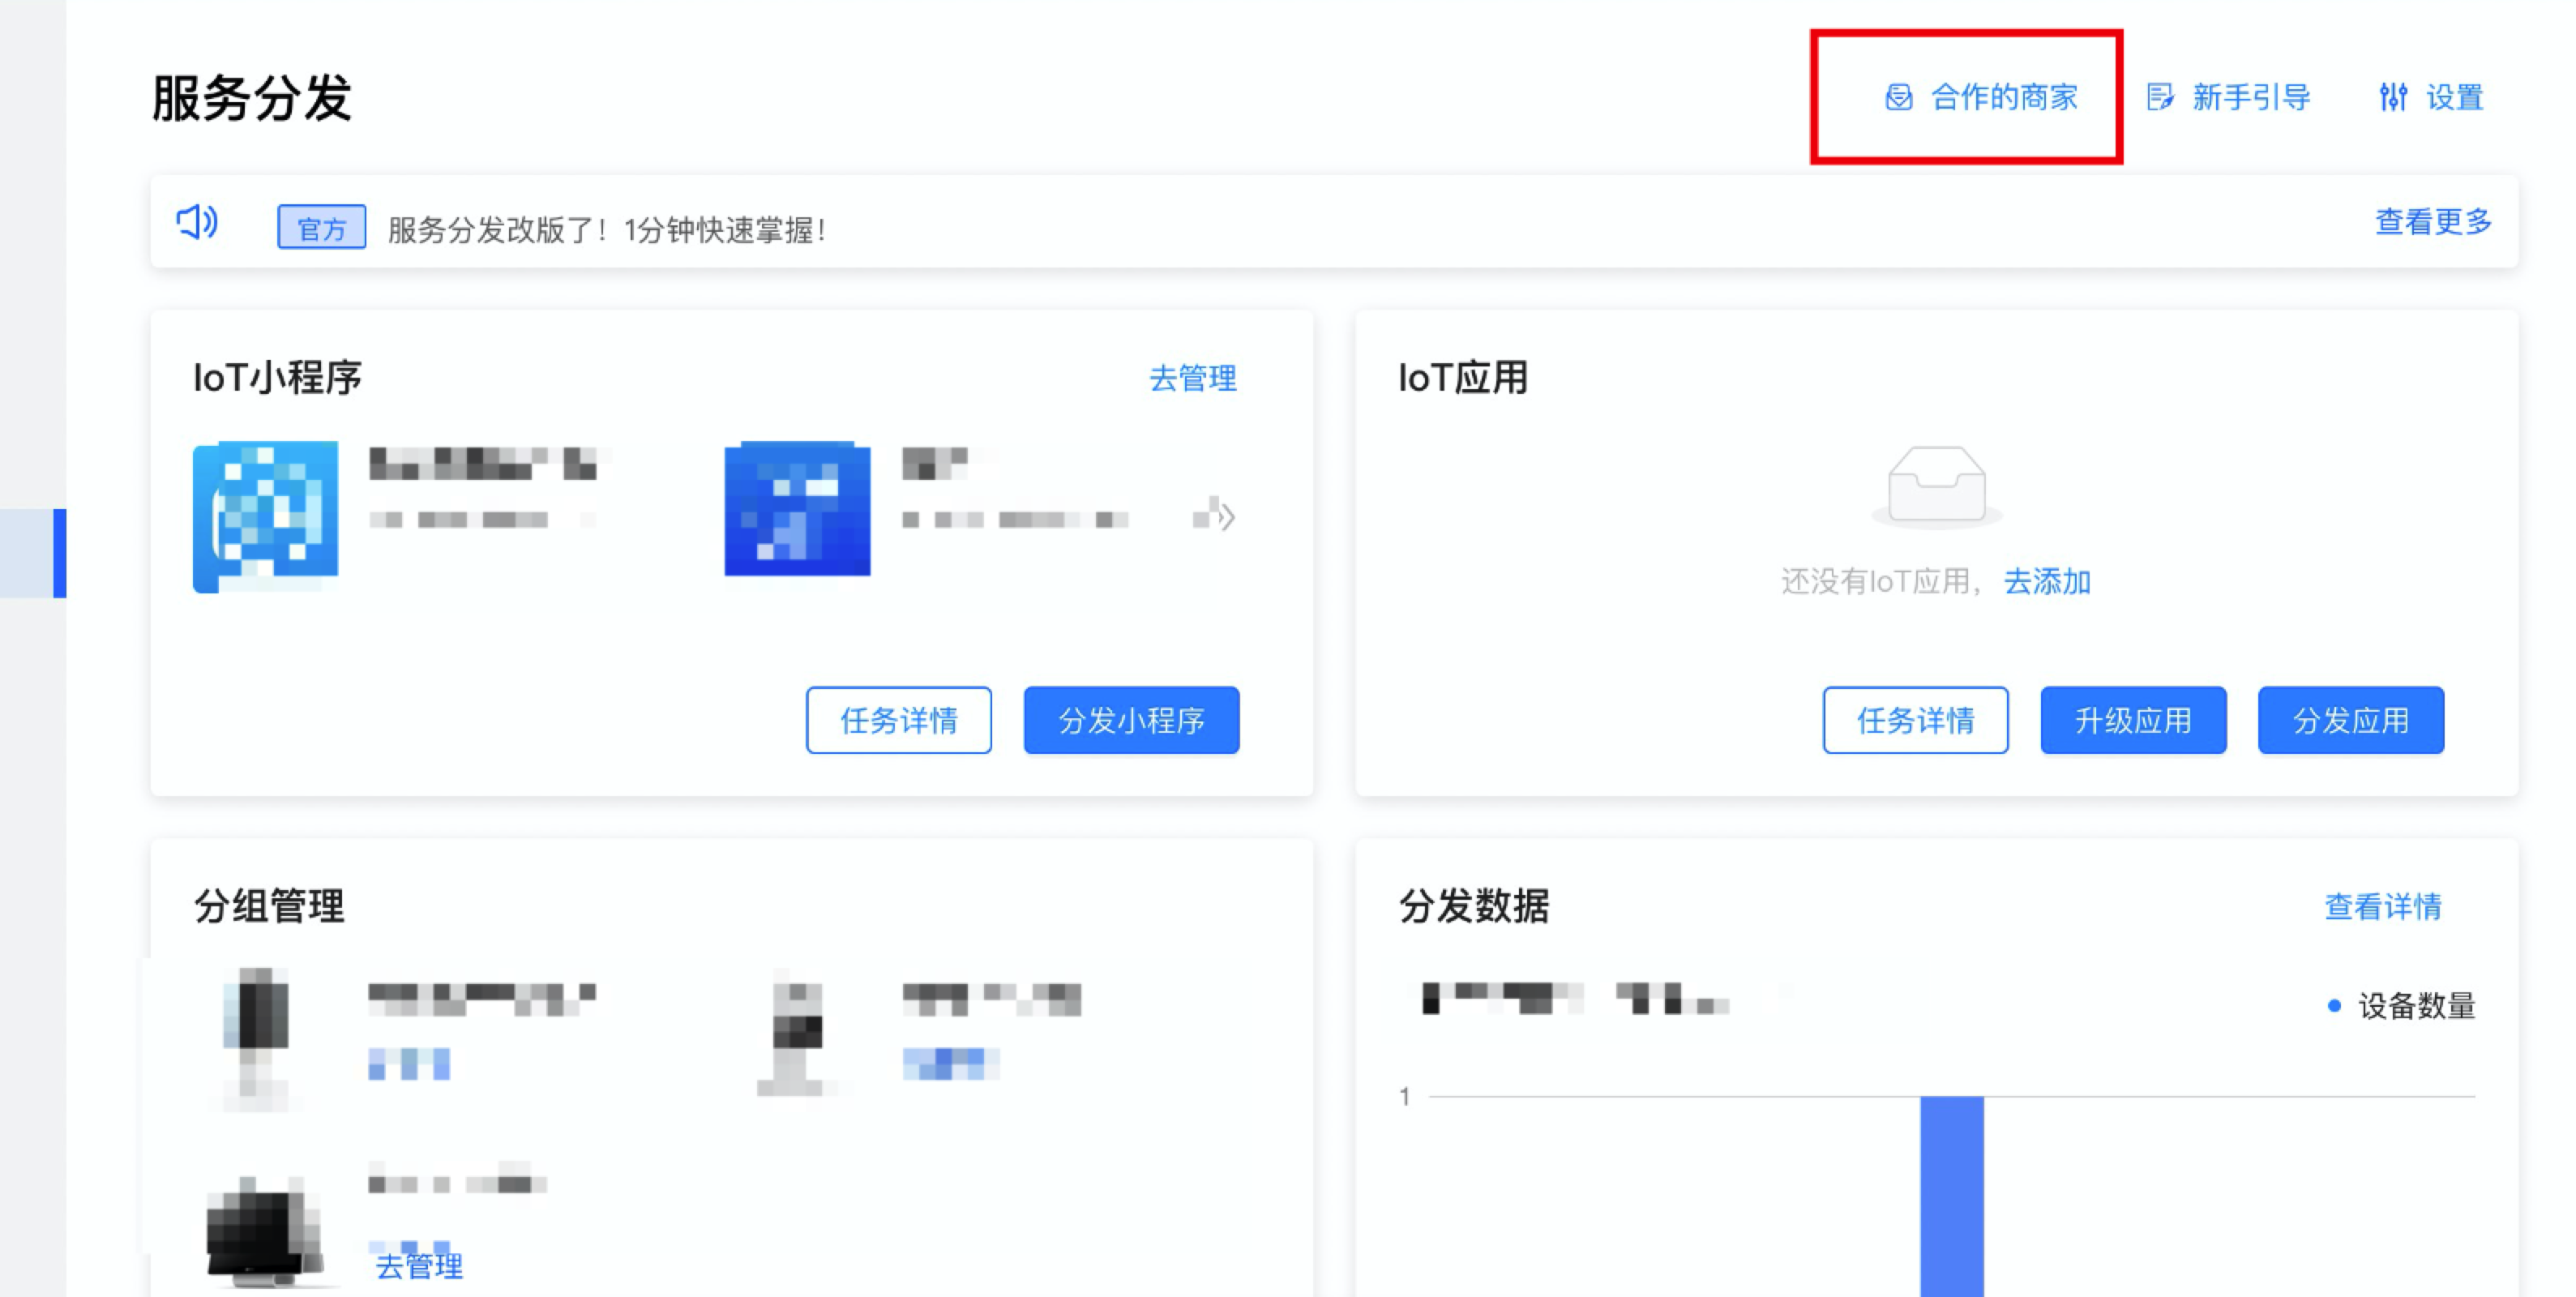Click the announcement speaker icon
This screenshot has height=1297, width=2576.
pos(197,222)
